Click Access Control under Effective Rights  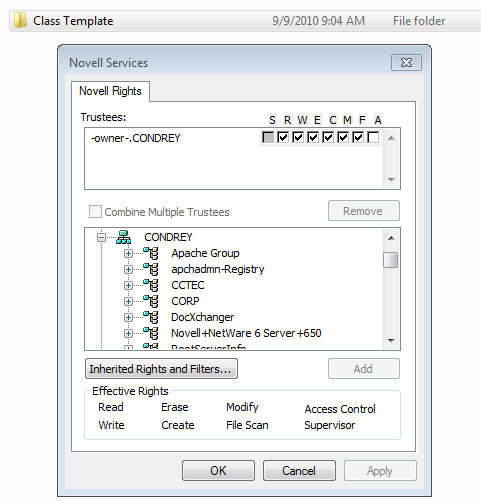point(340,409)
